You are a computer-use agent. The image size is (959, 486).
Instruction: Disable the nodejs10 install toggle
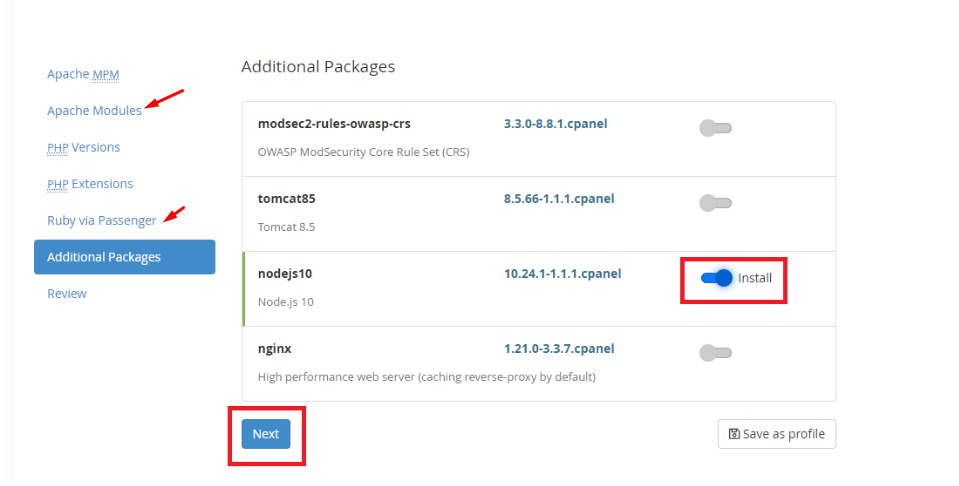coord(717,278)
